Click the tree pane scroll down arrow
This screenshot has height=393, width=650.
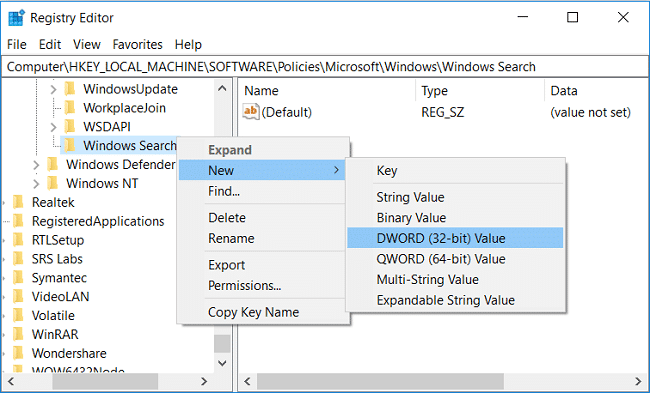point(222,363)
